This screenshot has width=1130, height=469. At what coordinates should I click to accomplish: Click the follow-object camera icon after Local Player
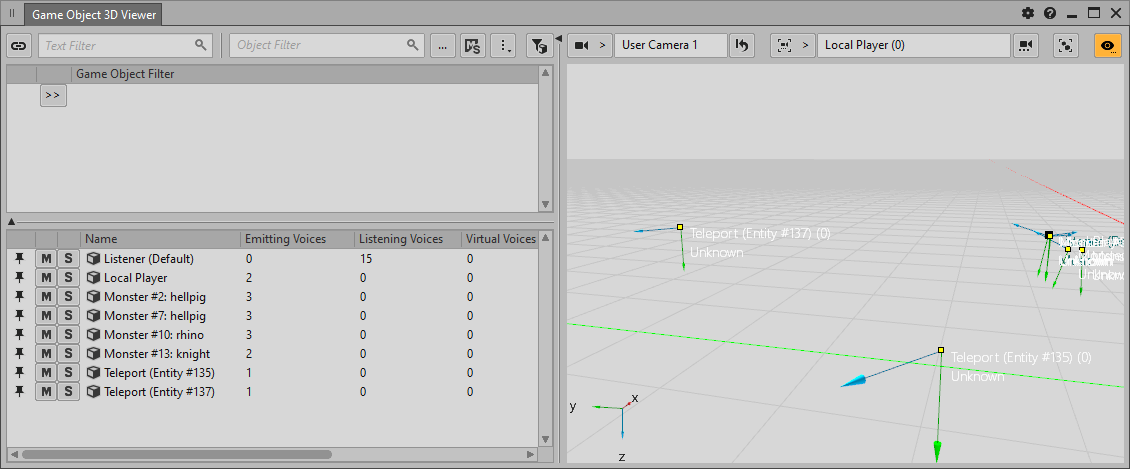click(x=1025, y=45)
